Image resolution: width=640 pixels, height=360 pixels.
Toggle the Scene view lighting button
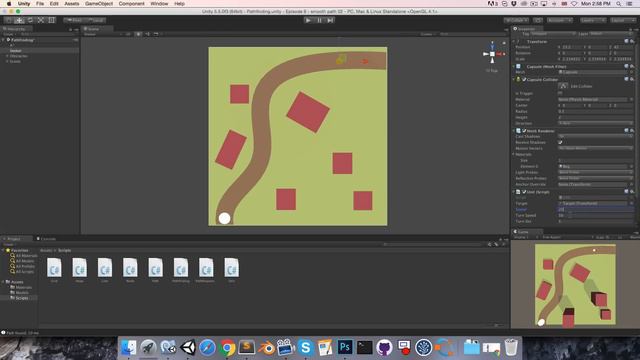pos(138,34)
